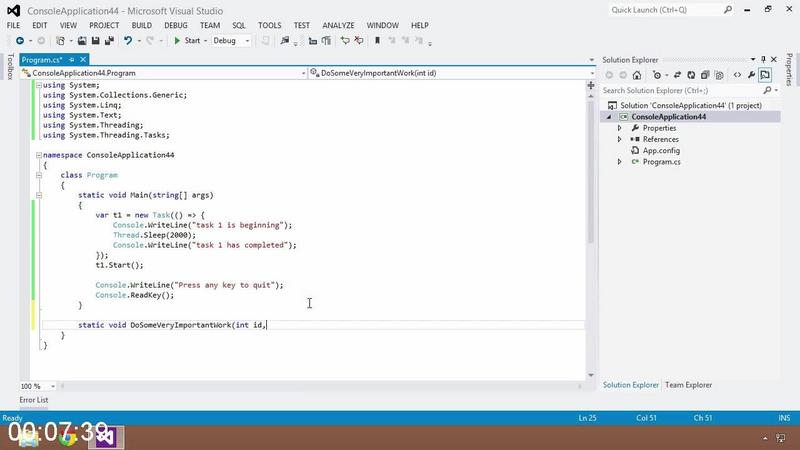
Task: Open the EDIT menu
Action: (x=39, y=25)
